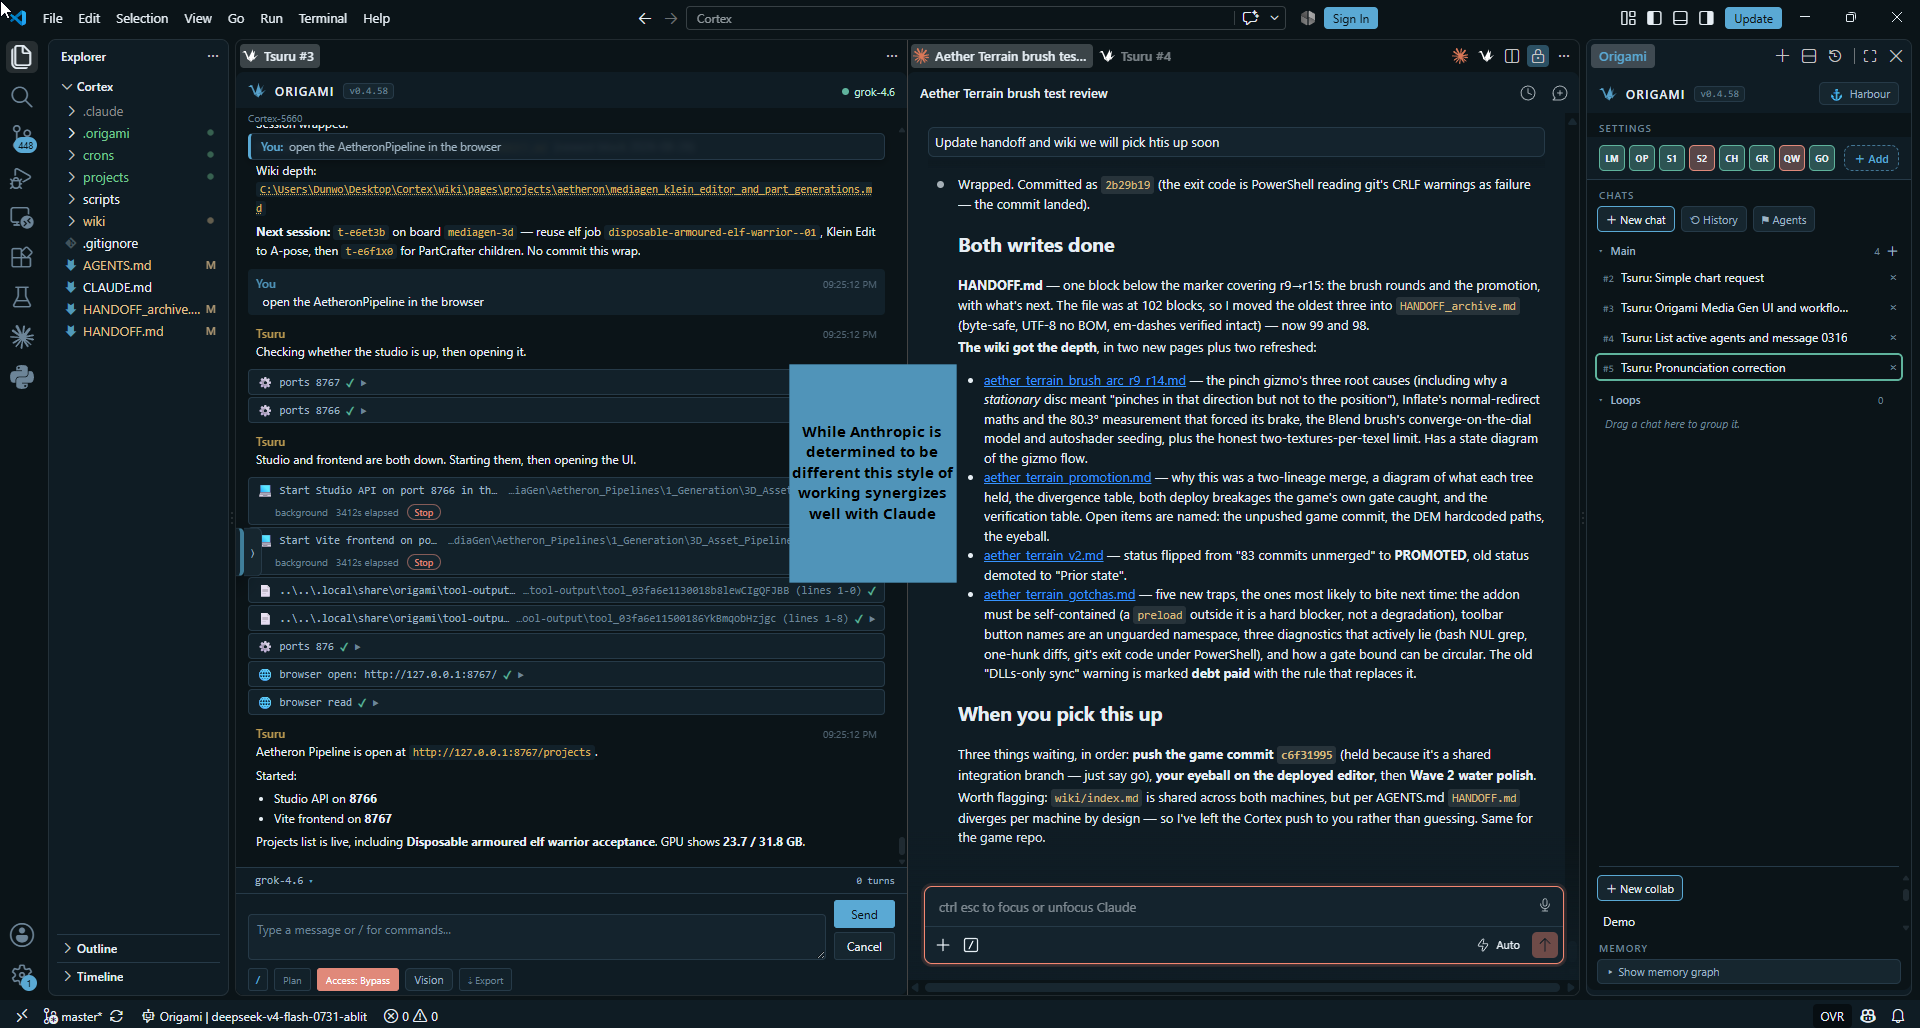
Task: Open the grok-4.6 model dropdown below the chat
Action: 284,881
